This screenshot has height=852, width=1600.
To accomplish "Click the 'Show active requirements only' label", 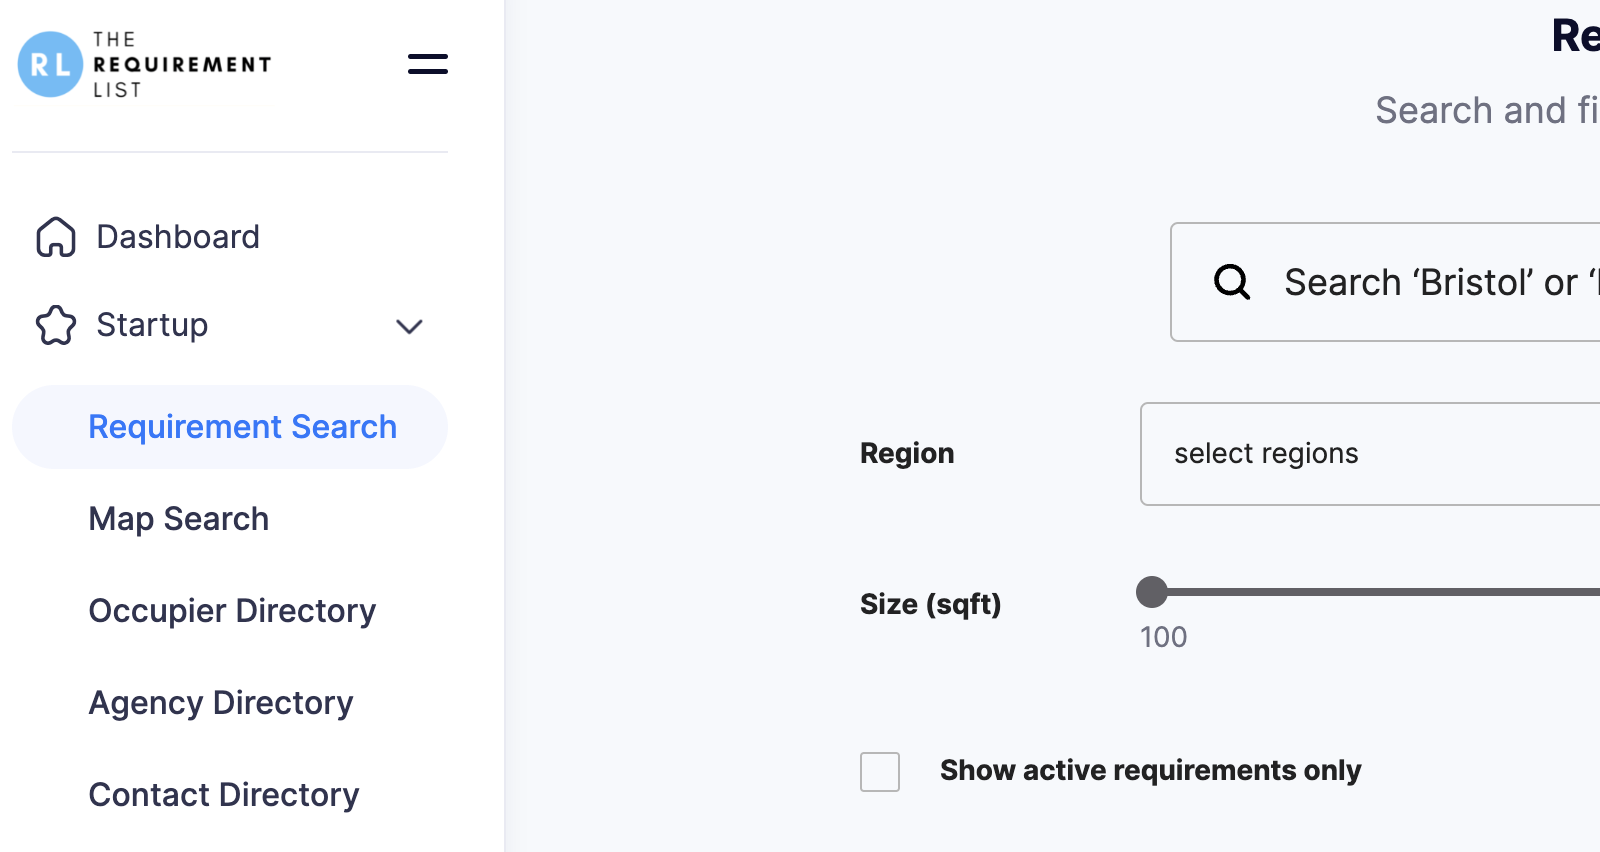I will [x=1151, y=770].
